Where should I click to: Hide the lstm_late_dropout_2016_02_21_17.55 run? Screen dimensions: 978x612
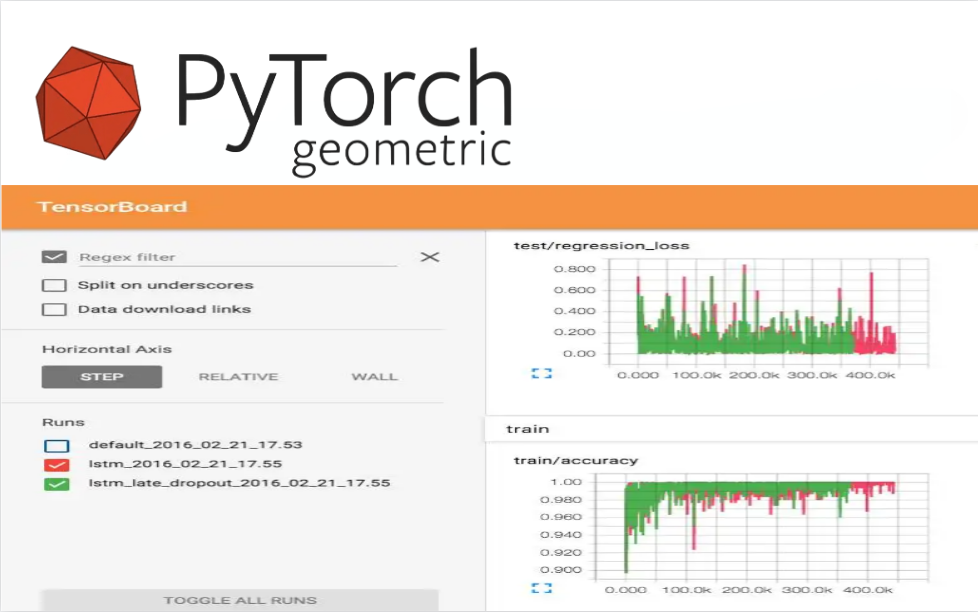tap(57, 484)
